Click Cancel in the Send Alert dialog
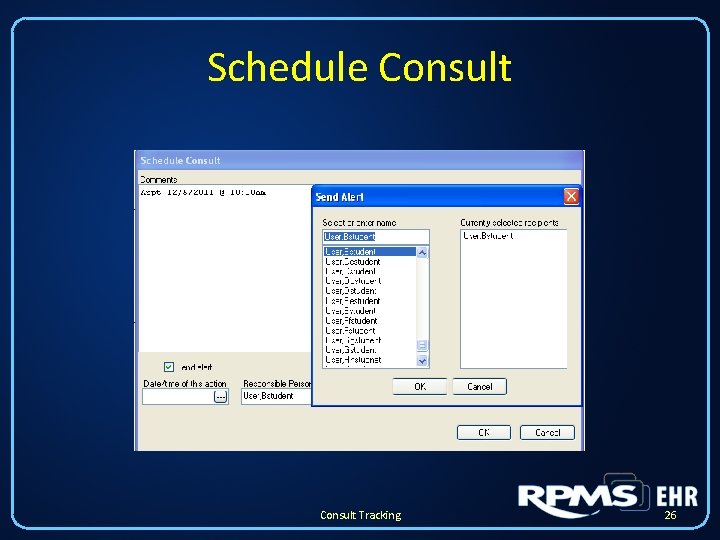720x540 pixels. click(x=480, y=387)
